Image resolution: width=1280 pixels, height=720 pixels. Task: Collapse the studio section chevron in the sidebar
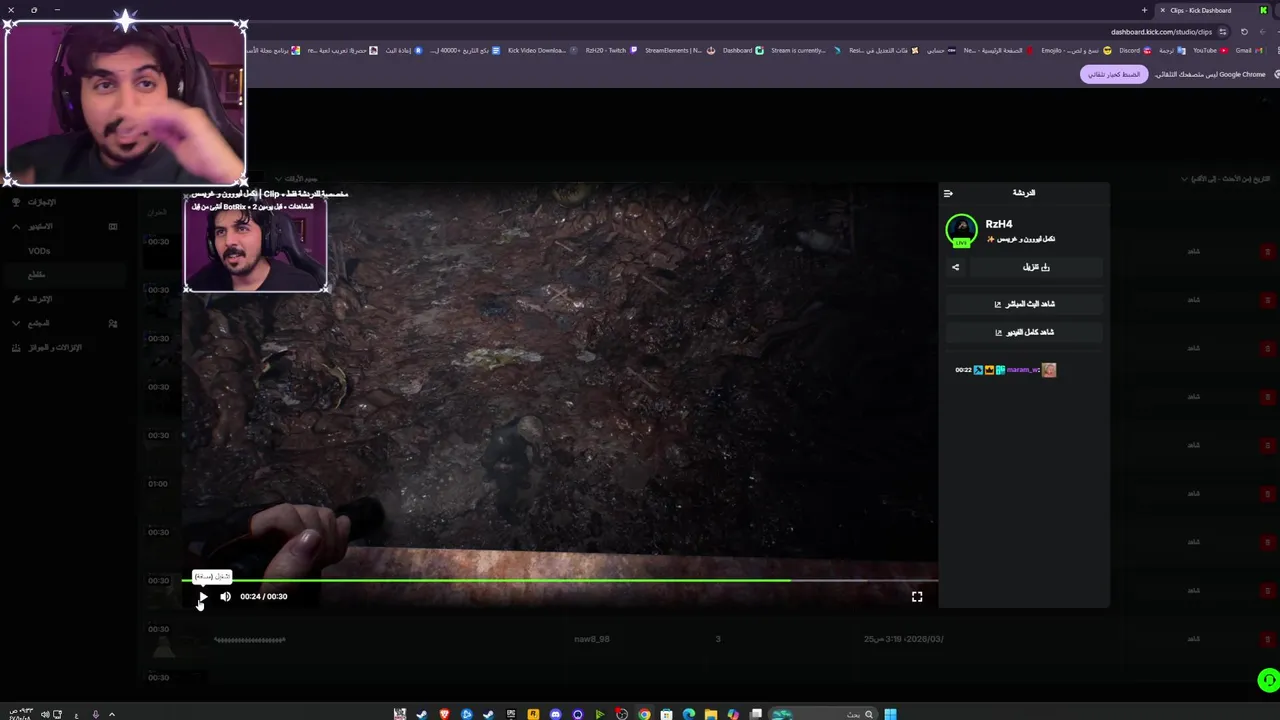tap(16, 227)
